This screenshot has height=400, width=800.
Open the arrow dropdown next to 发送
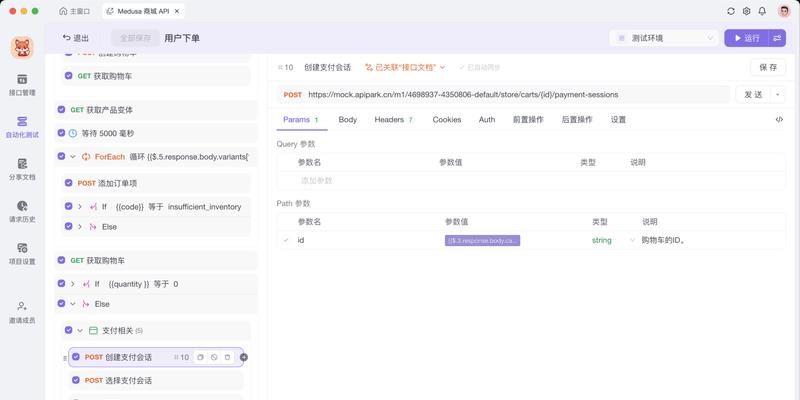778,94
